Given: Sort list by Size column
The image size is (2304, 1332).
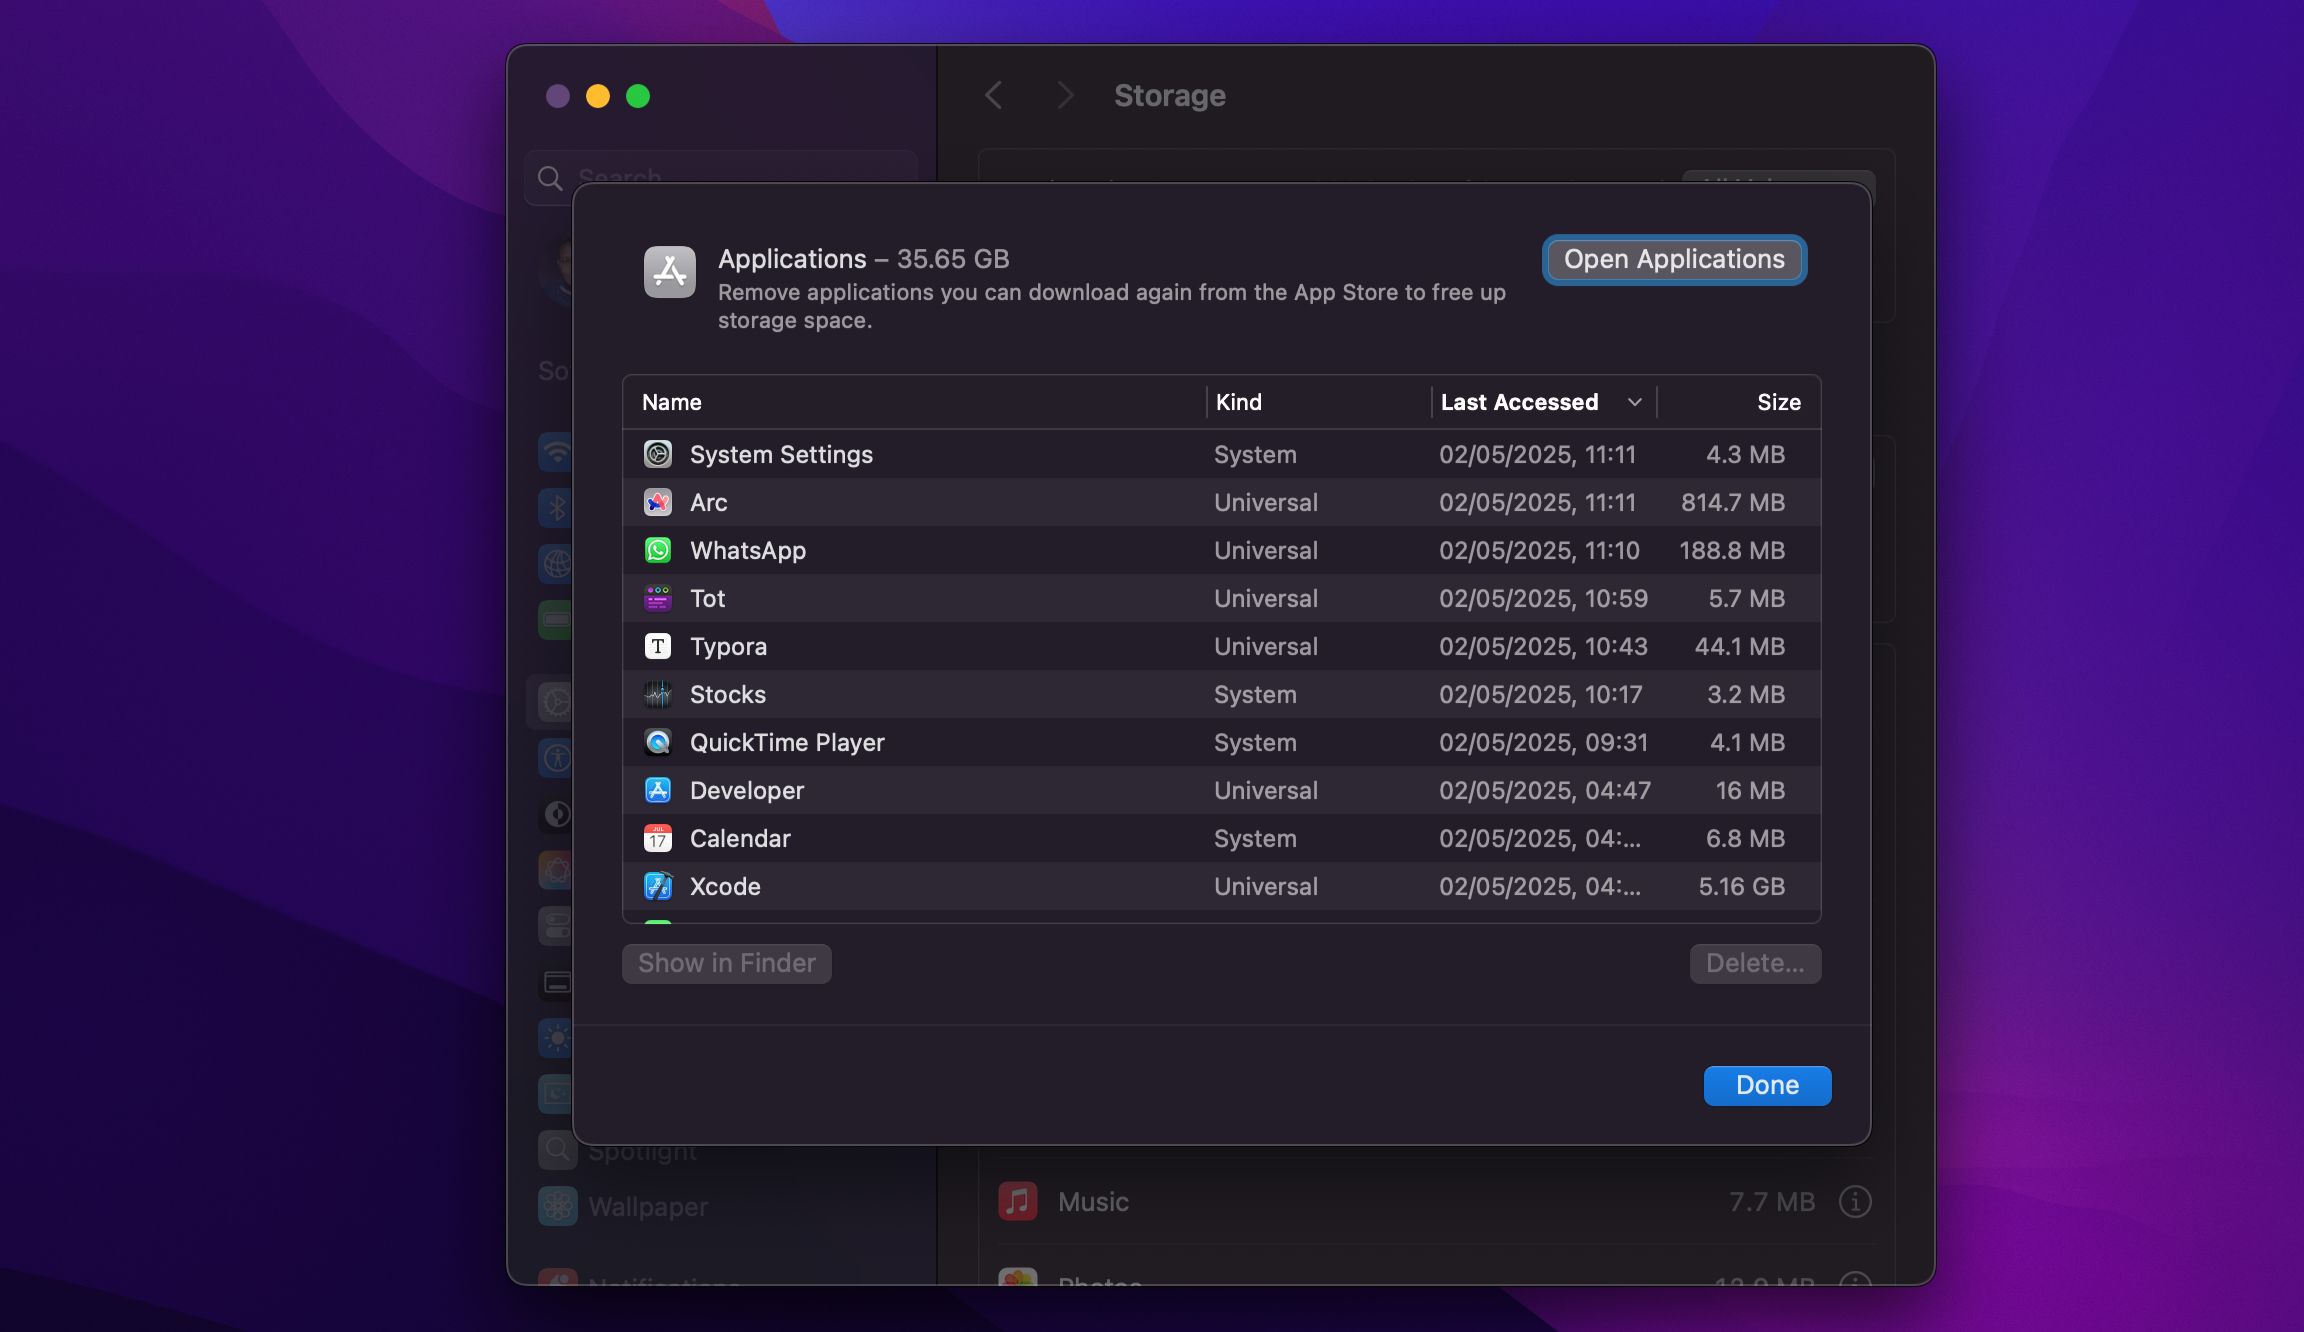Looking at the screenshot, I should click(1778, 402).
